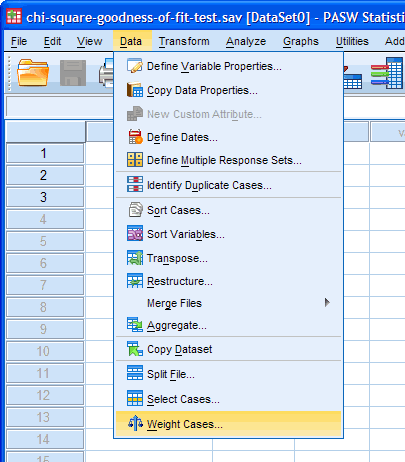Open the Utilities menu
Screen dimensions: 405x462
[352, 41]
